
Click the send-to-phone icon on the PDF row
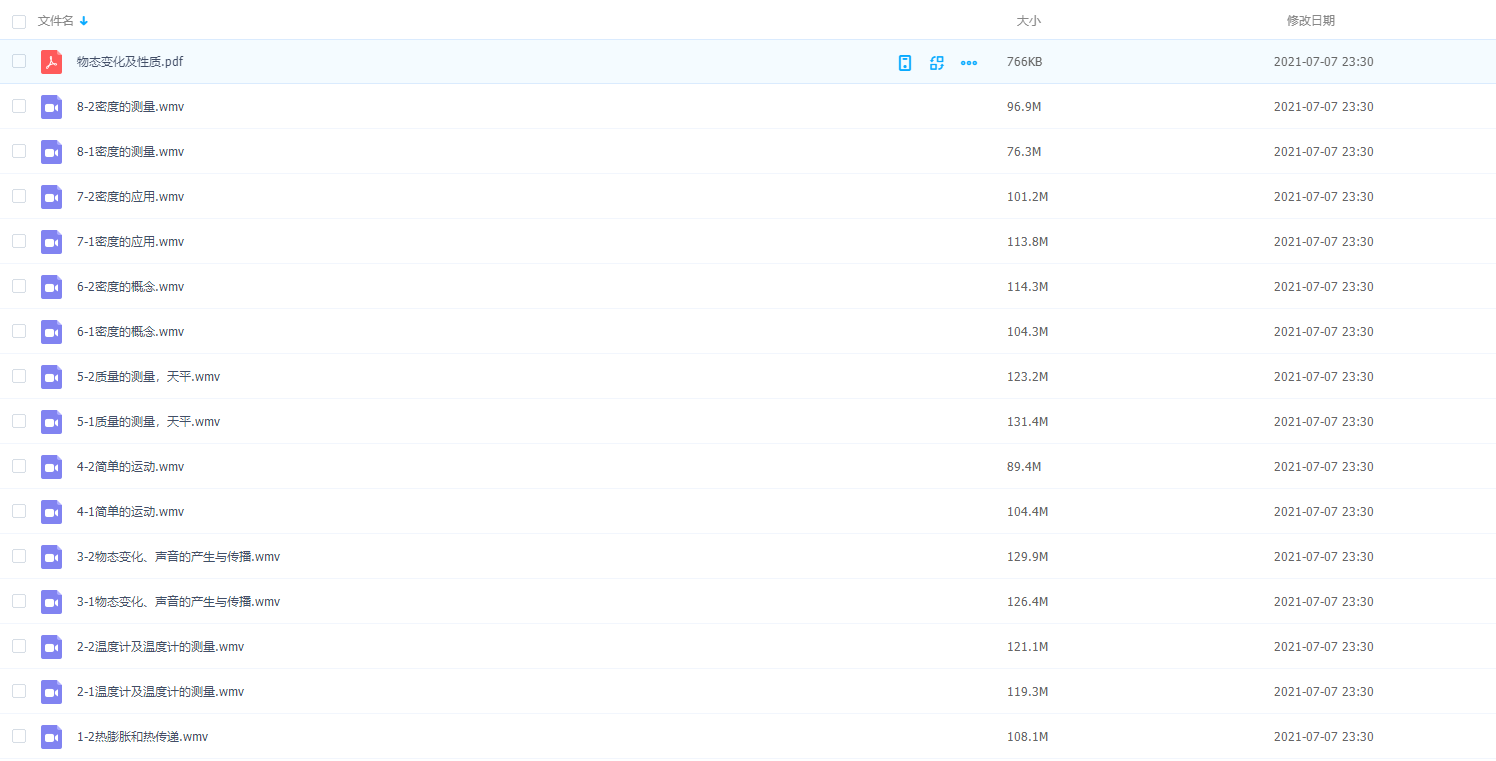tap(905, 62)
